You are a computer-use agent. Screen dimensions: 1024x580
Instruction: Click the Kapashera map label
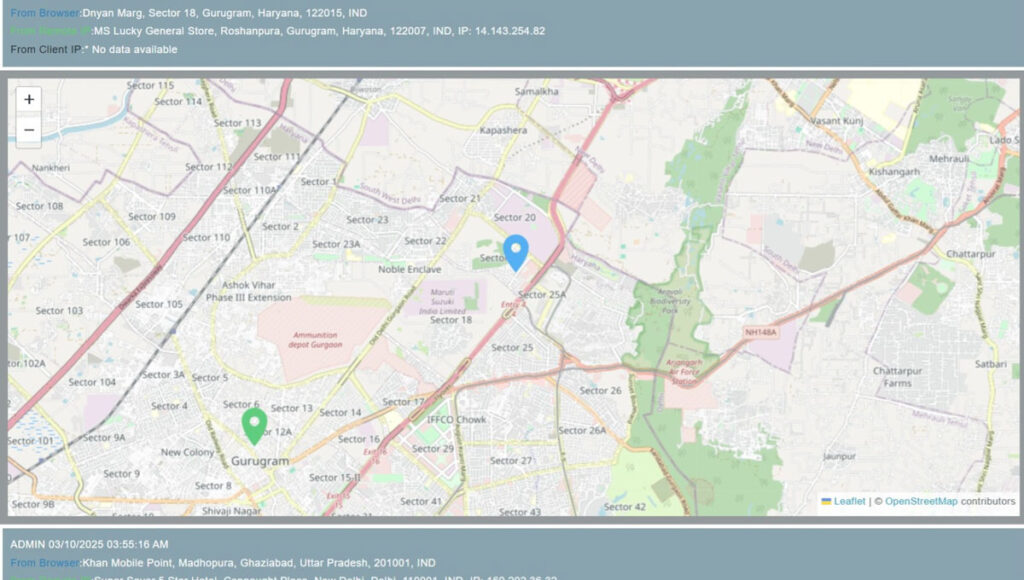click(x=503, y=131)
